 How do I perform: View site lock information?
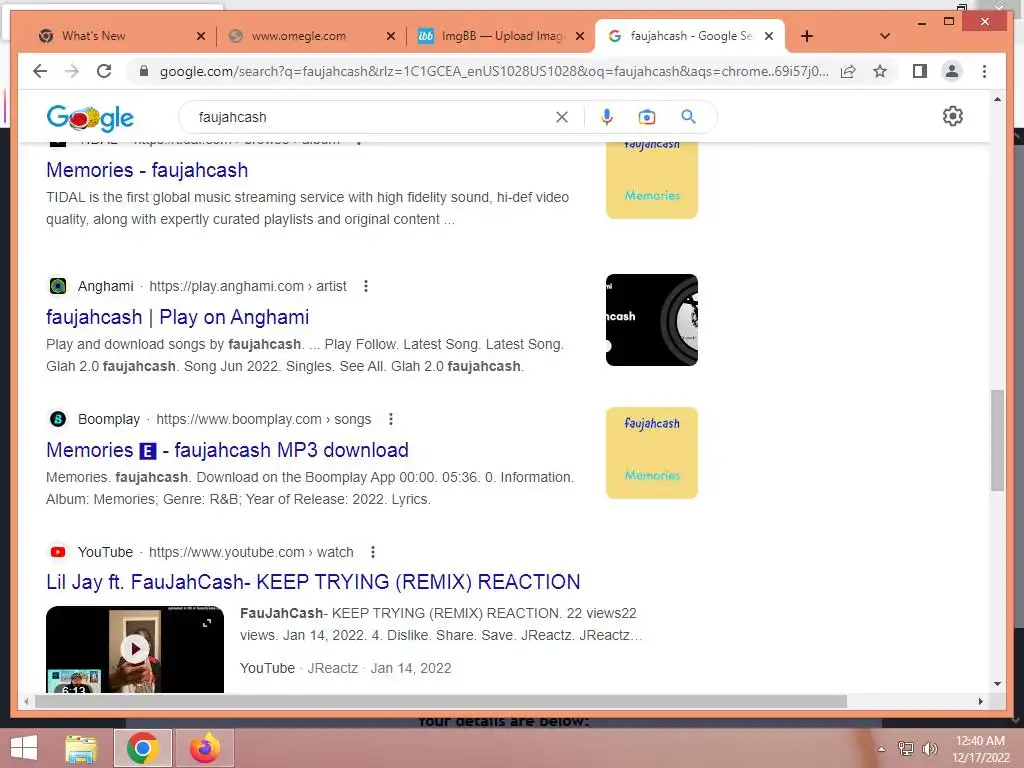click(144, 71)
